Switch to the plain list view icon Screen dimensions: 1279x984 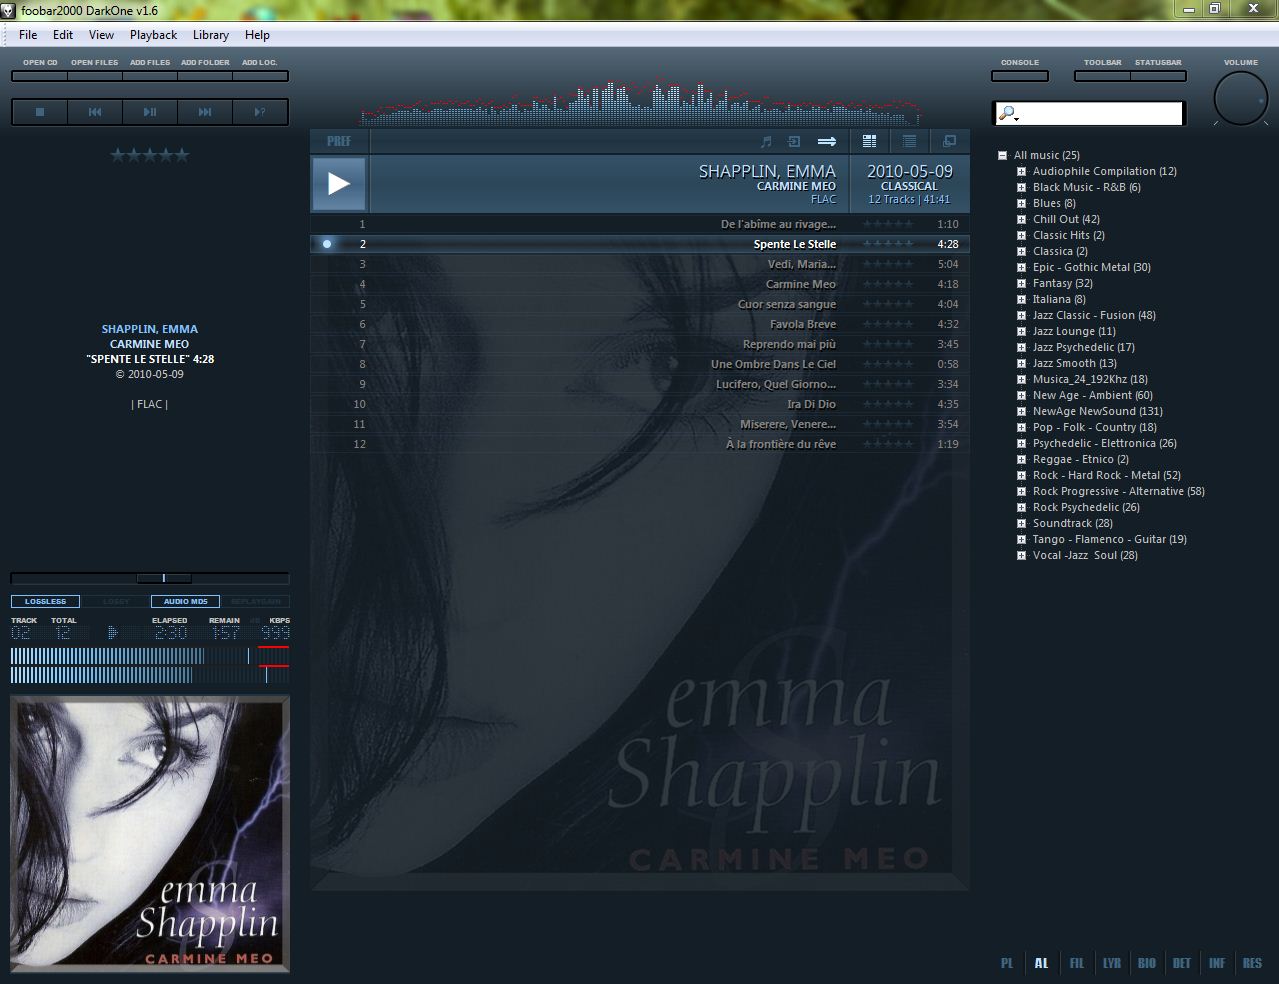[x=909, y=142]
